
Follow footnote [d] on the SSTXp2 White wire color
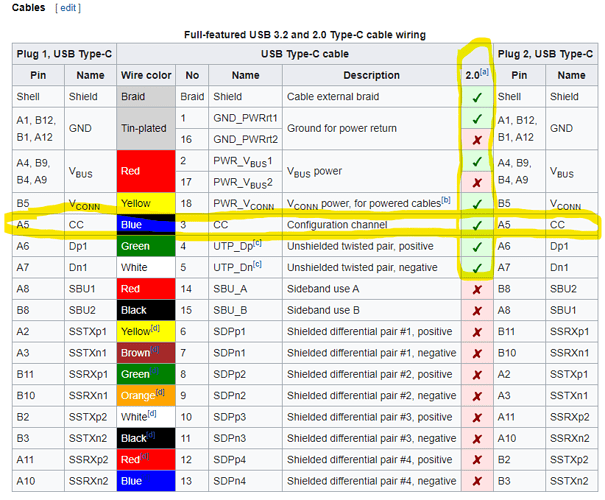[152, 414]
